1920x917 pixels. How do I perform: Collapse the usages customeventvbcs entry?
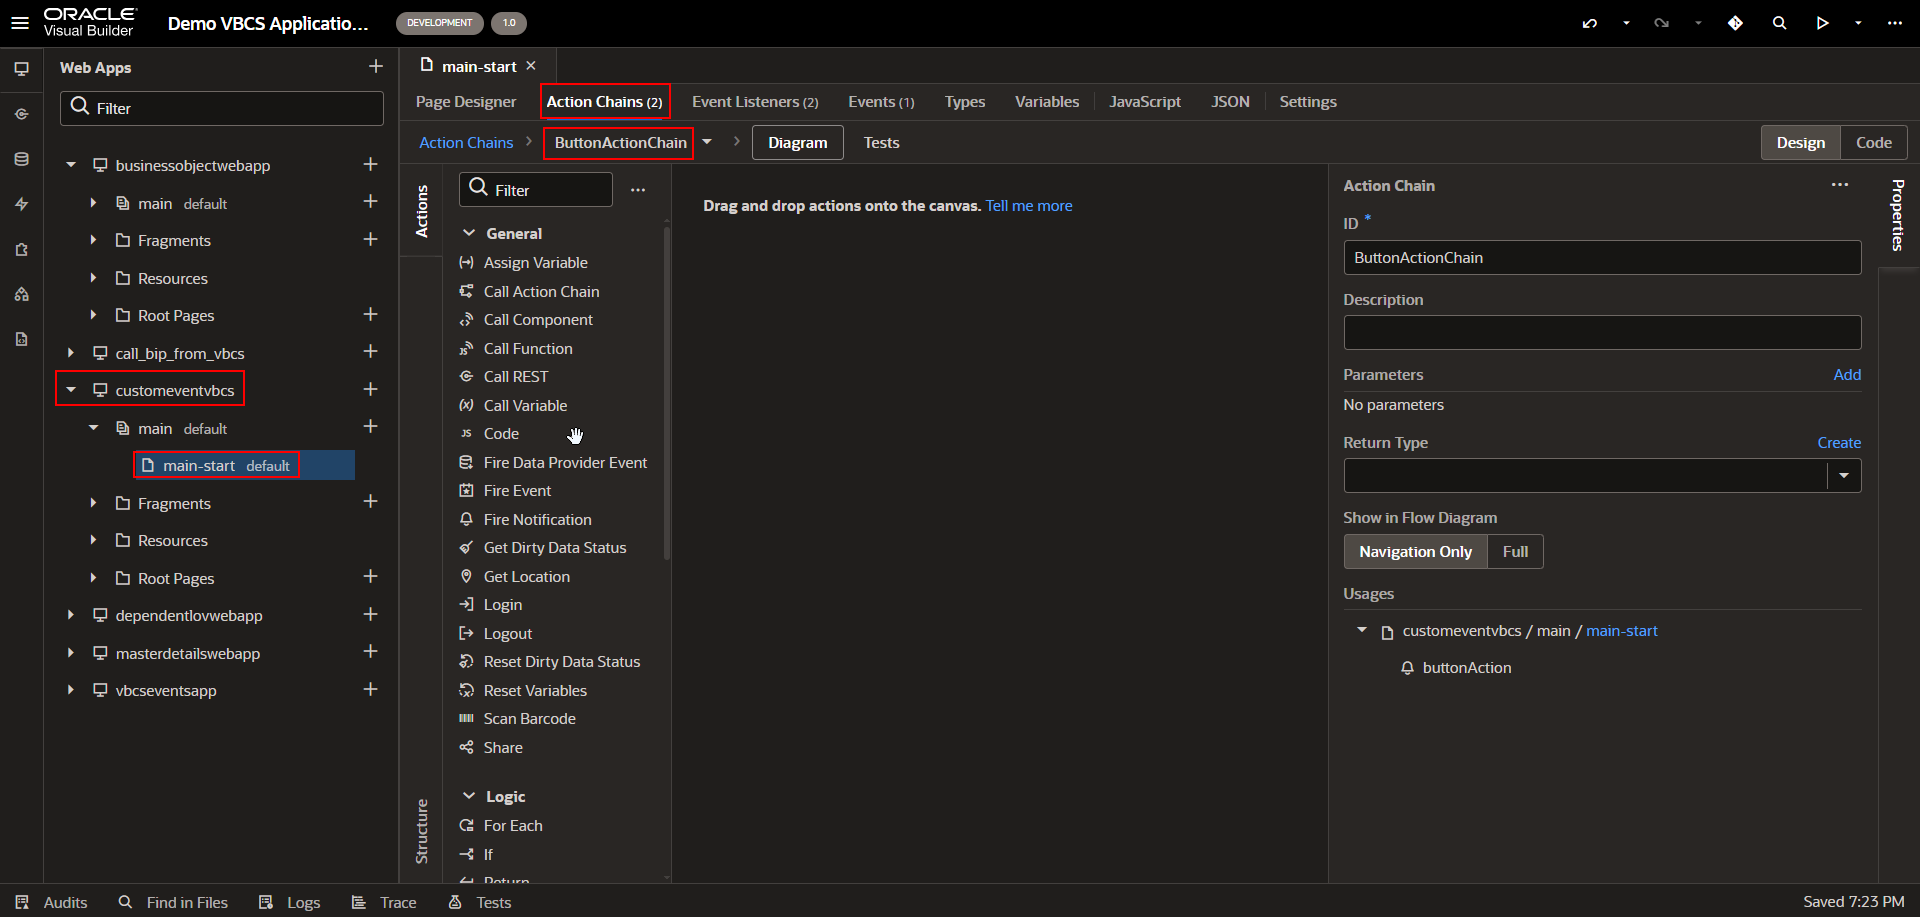click(1362, 630)
